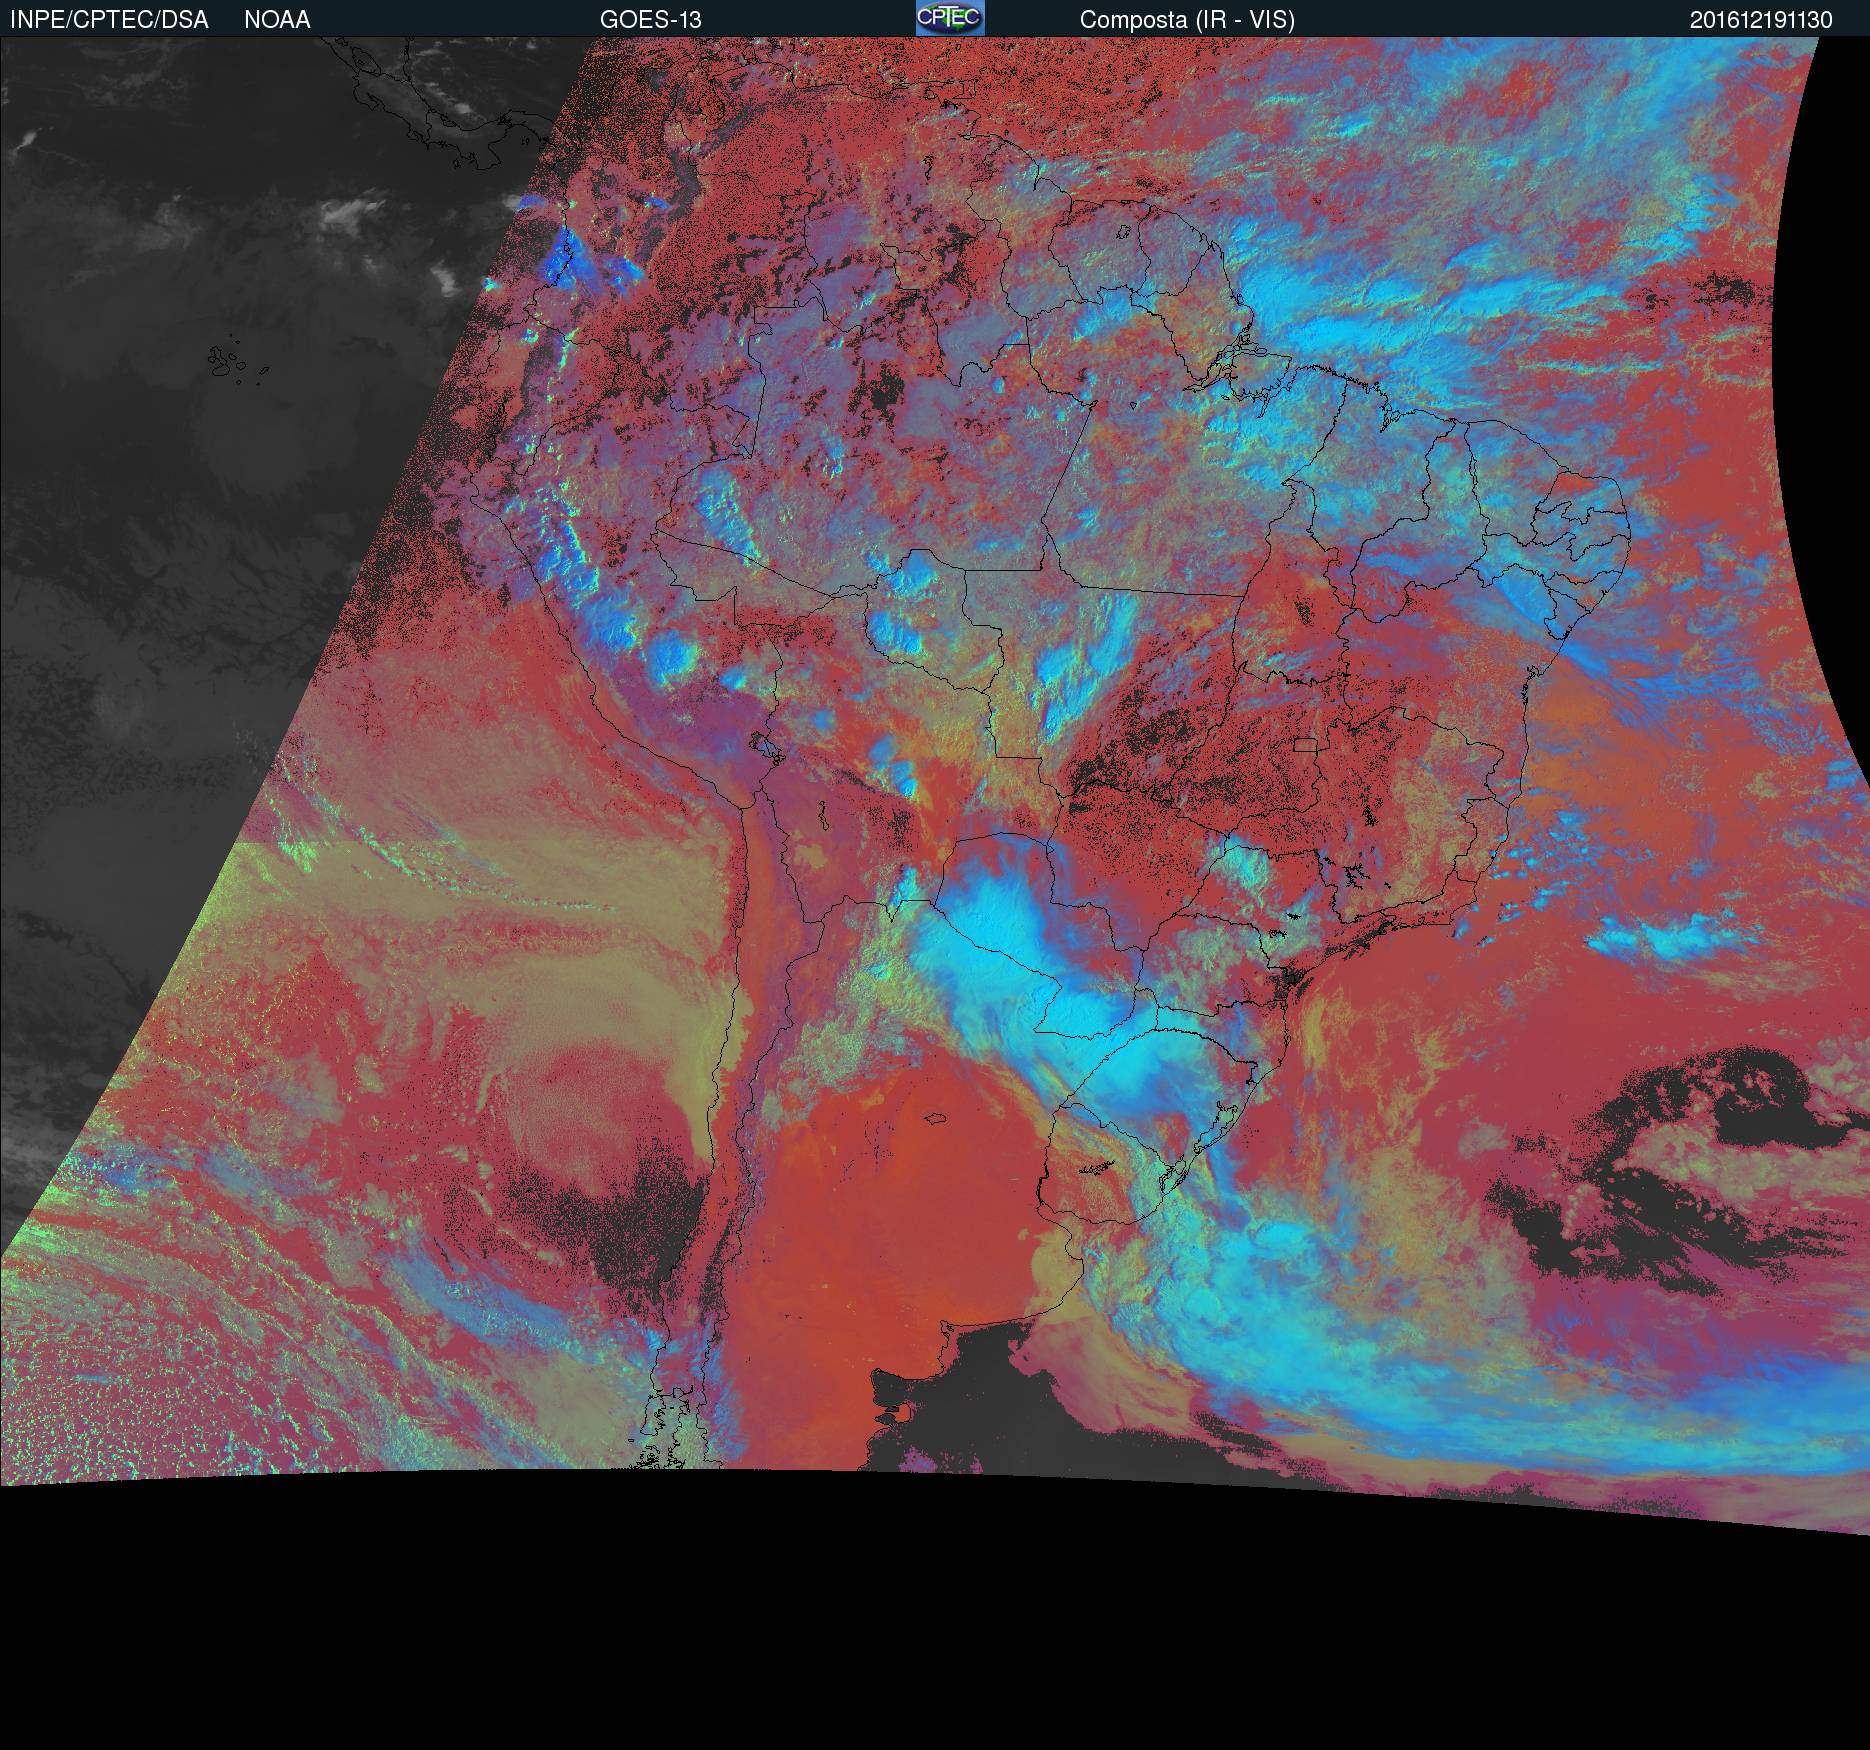Click the Composta (IR - VIS) title
The width and height of the screenshot is (1870, 1750).
click(x=1187, y=20)
